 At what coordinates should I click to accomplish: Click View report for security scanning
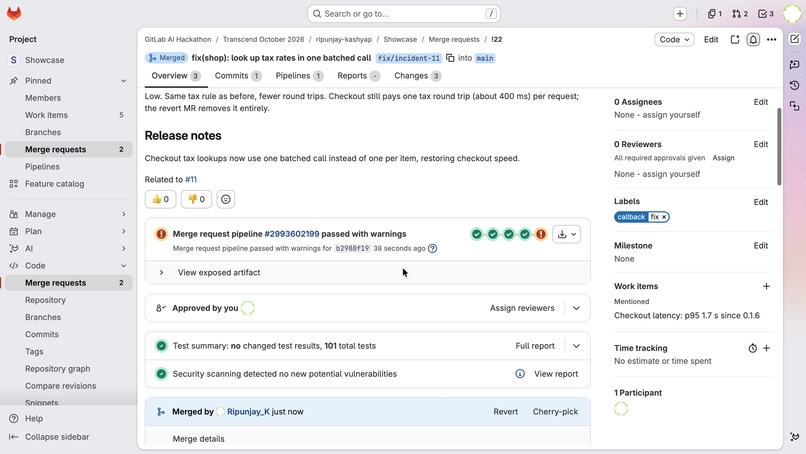click(556, 374)
